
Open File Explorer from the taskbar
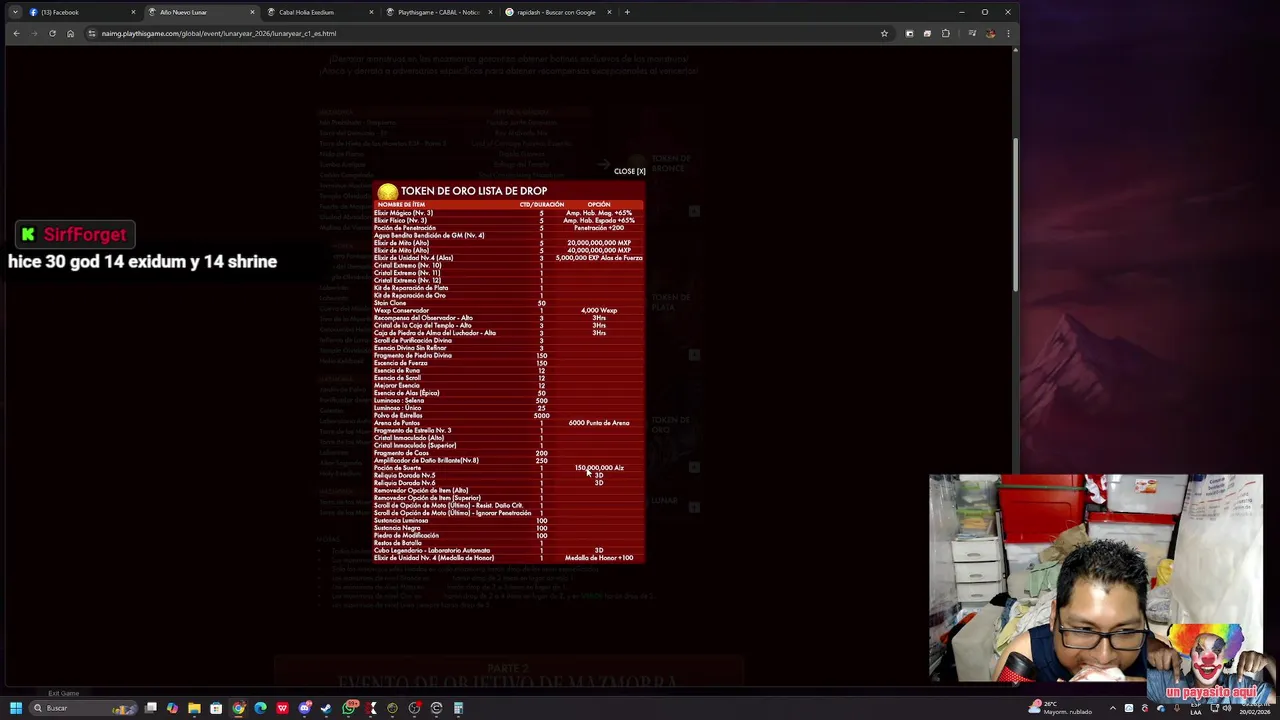[194, 708]
